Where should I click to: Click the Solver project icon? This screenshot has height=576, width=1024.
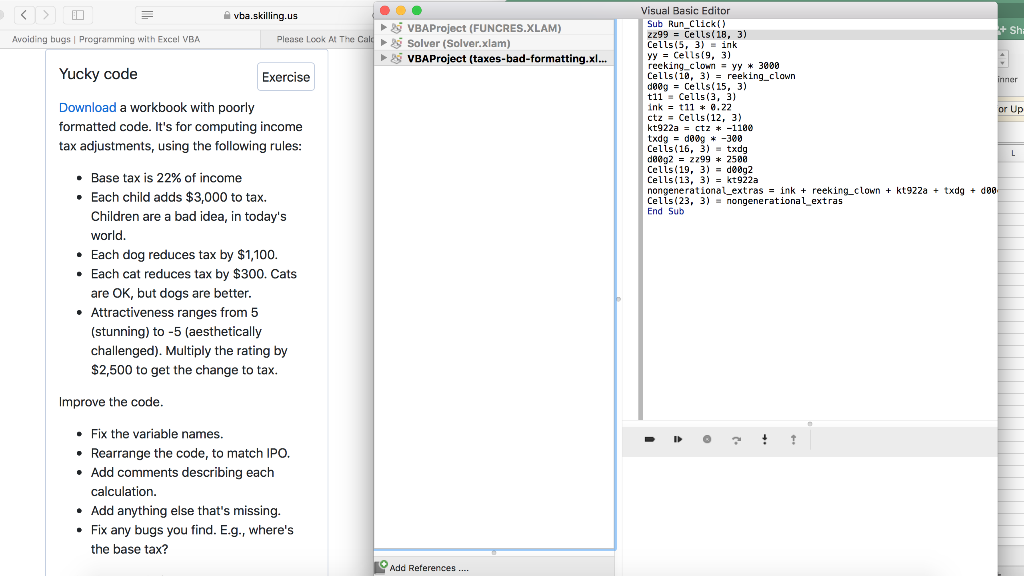[396, 43]
